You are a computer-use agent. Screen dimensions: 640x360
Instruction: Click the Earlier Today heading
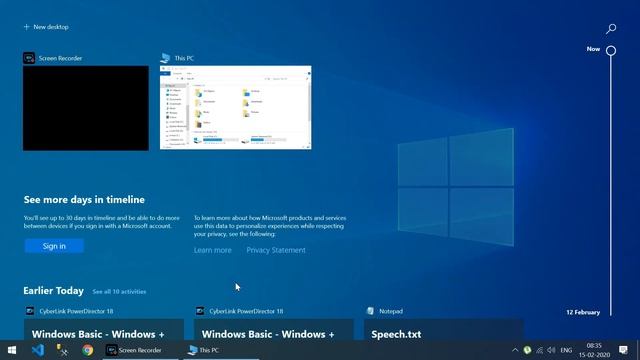[x=53, y=291]
